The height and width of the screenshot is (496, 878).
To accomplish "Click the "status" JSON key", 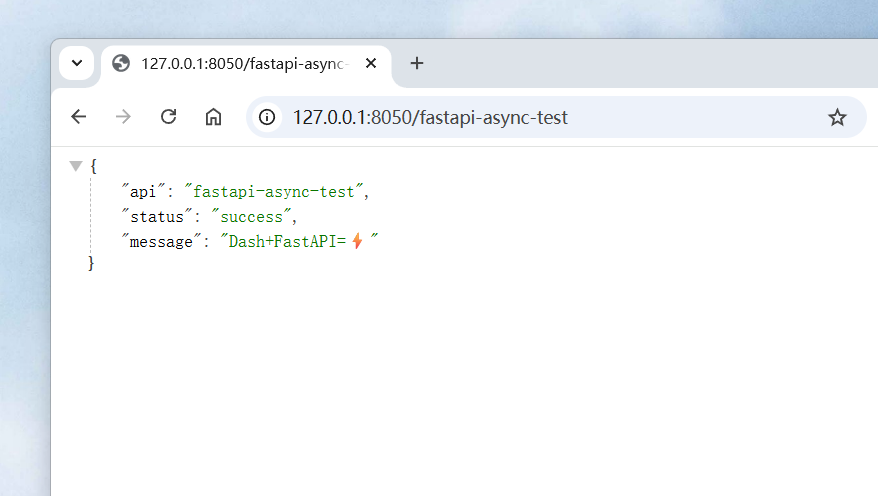I will point(157,217).
